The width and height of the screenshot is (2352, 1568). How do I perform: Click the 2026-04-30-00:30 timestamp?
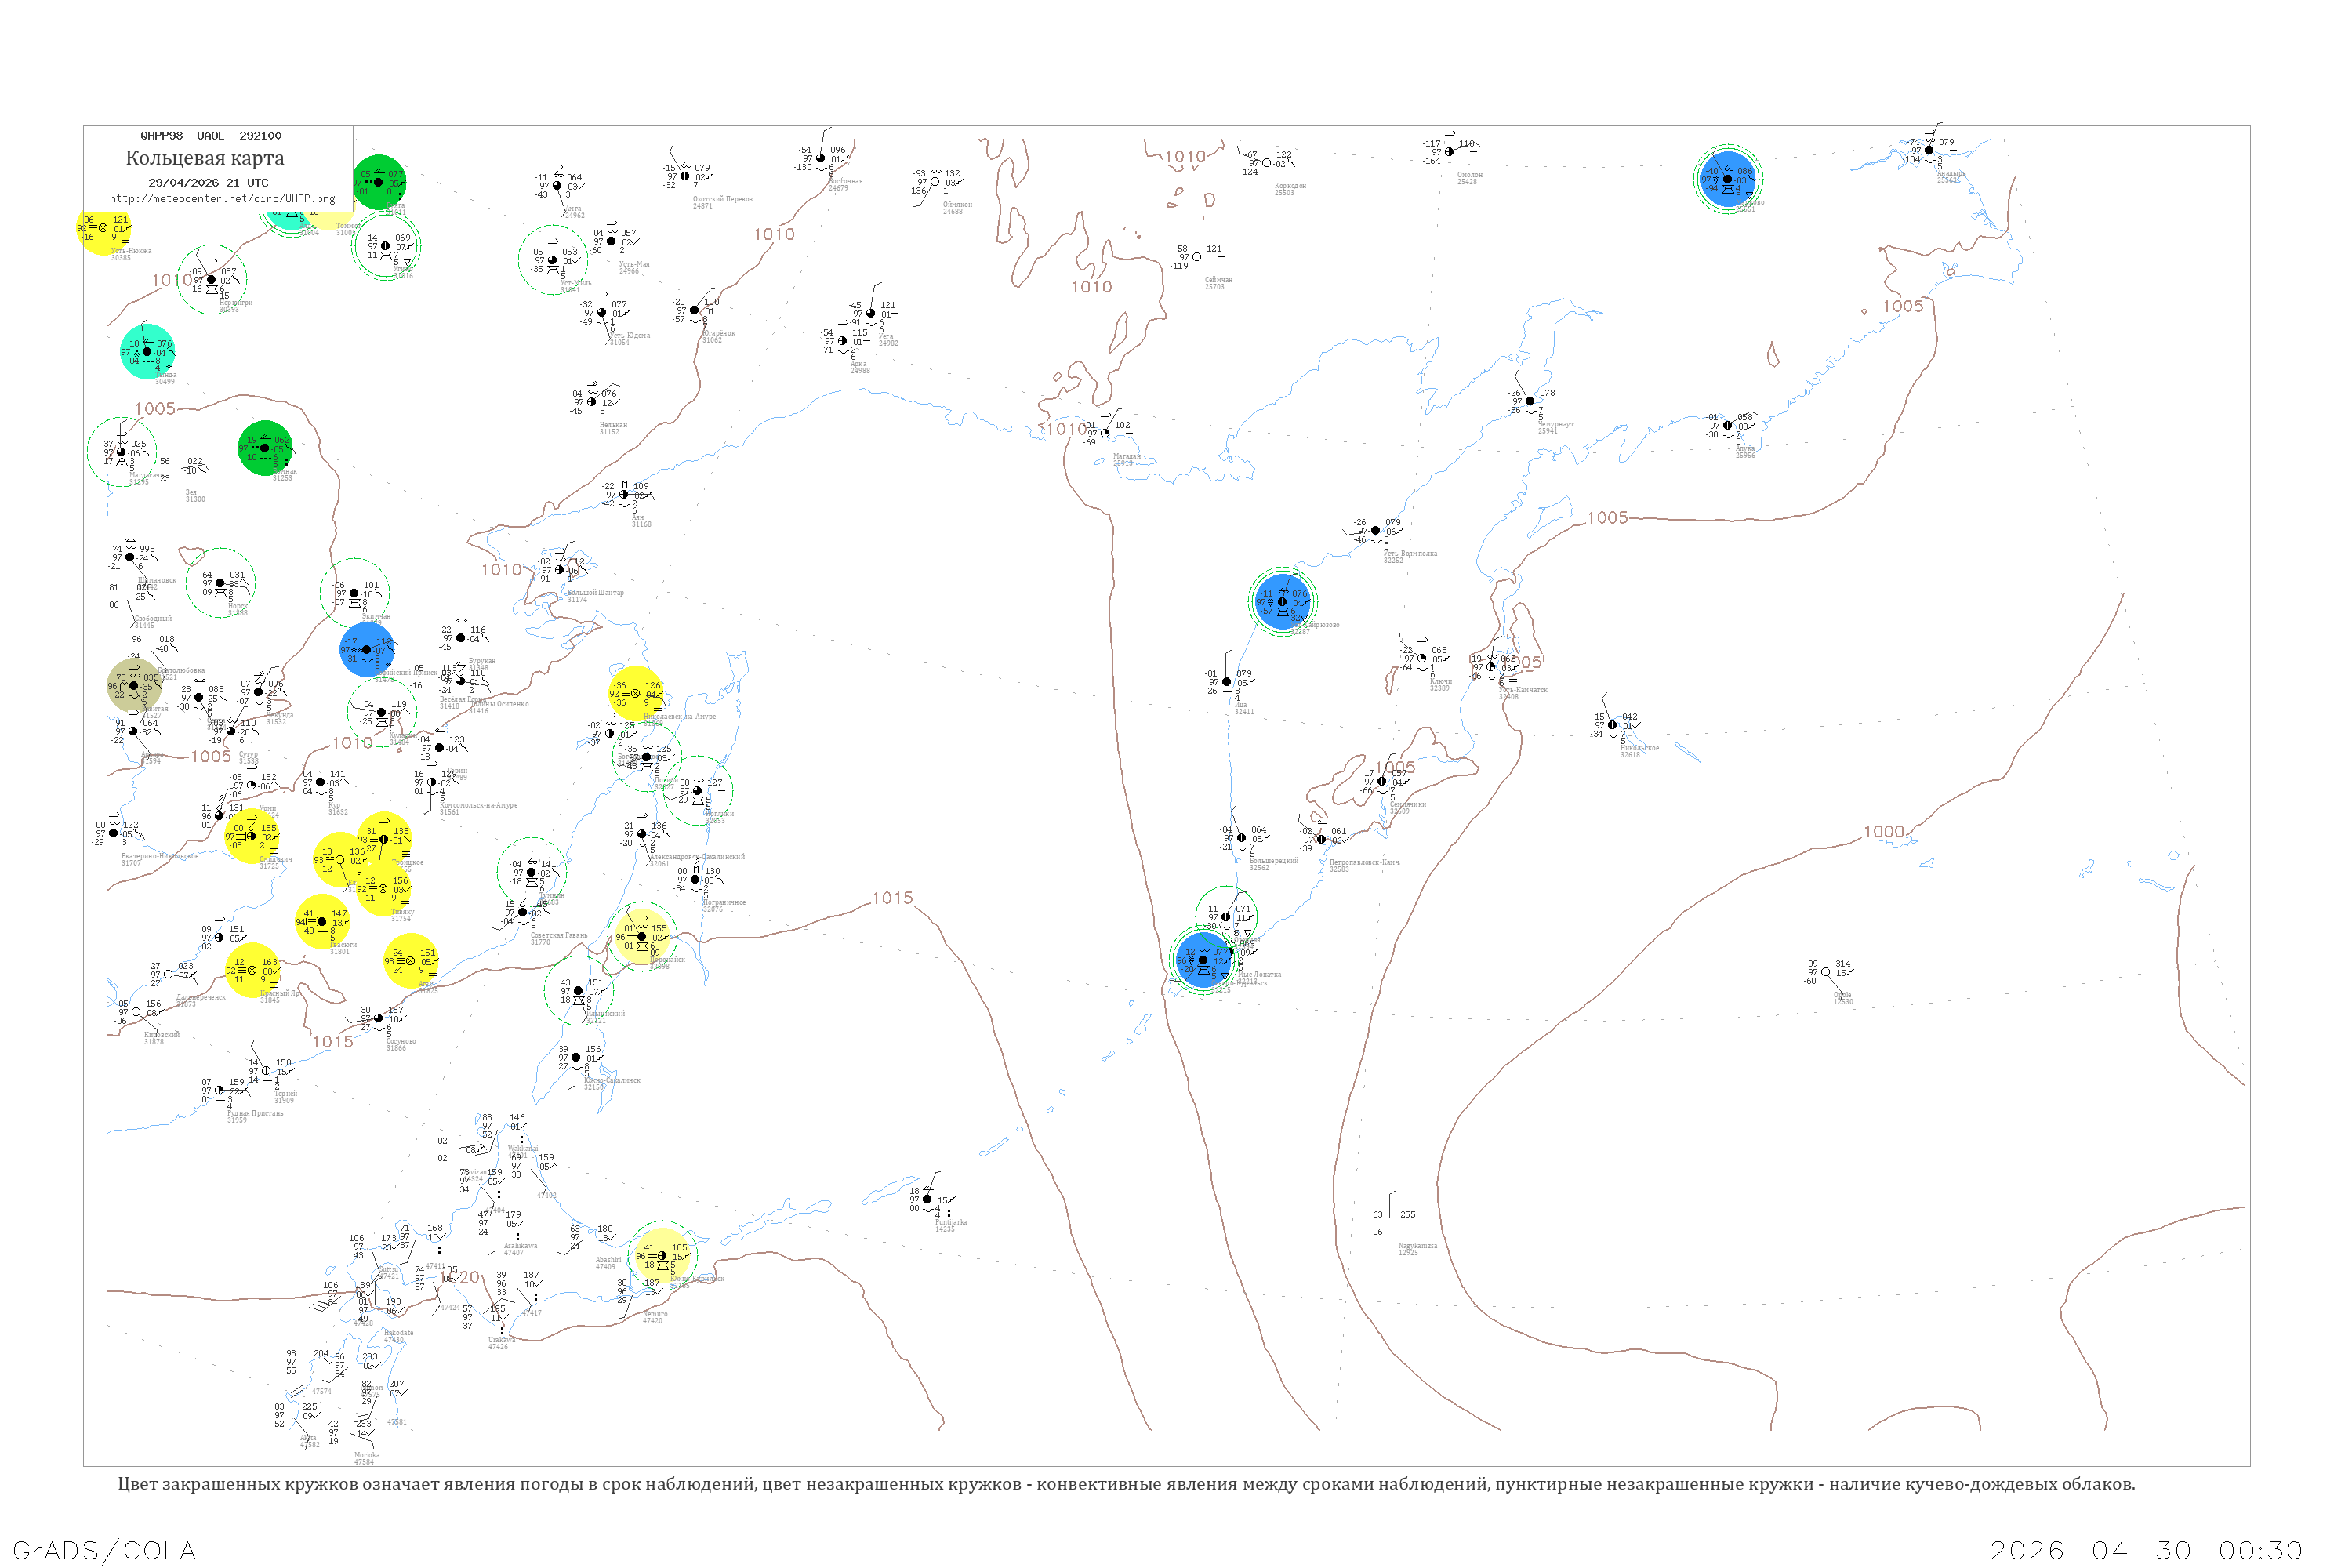tap(2146, 1550)
